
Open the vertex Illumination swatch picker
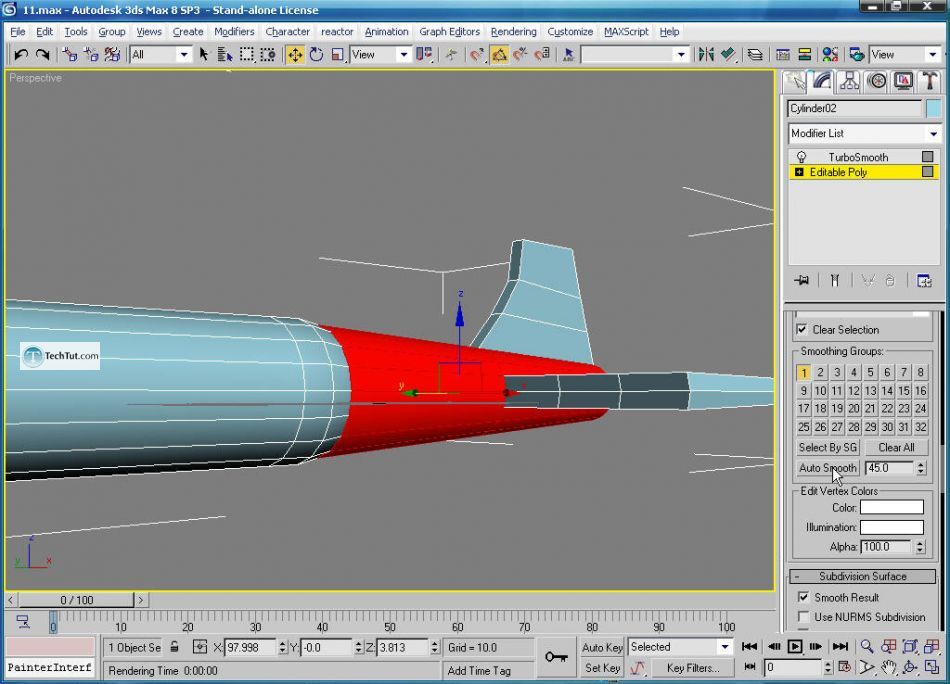(892, 527)
